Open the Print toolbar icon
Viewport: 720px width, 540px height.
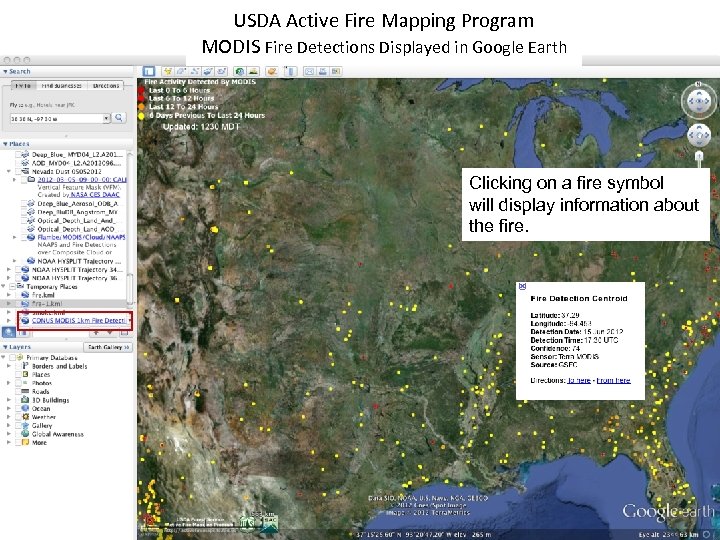[323, 71]
